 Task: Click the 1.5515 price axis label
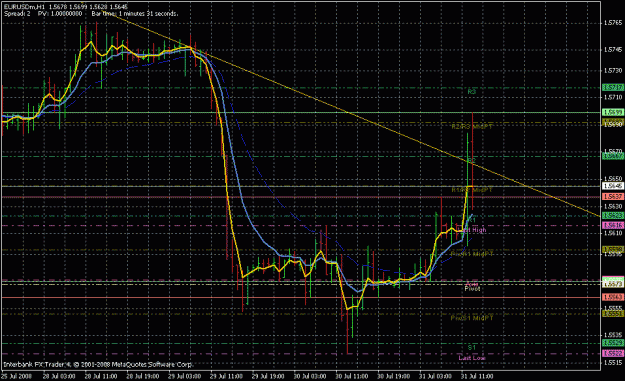click(613, 363)
